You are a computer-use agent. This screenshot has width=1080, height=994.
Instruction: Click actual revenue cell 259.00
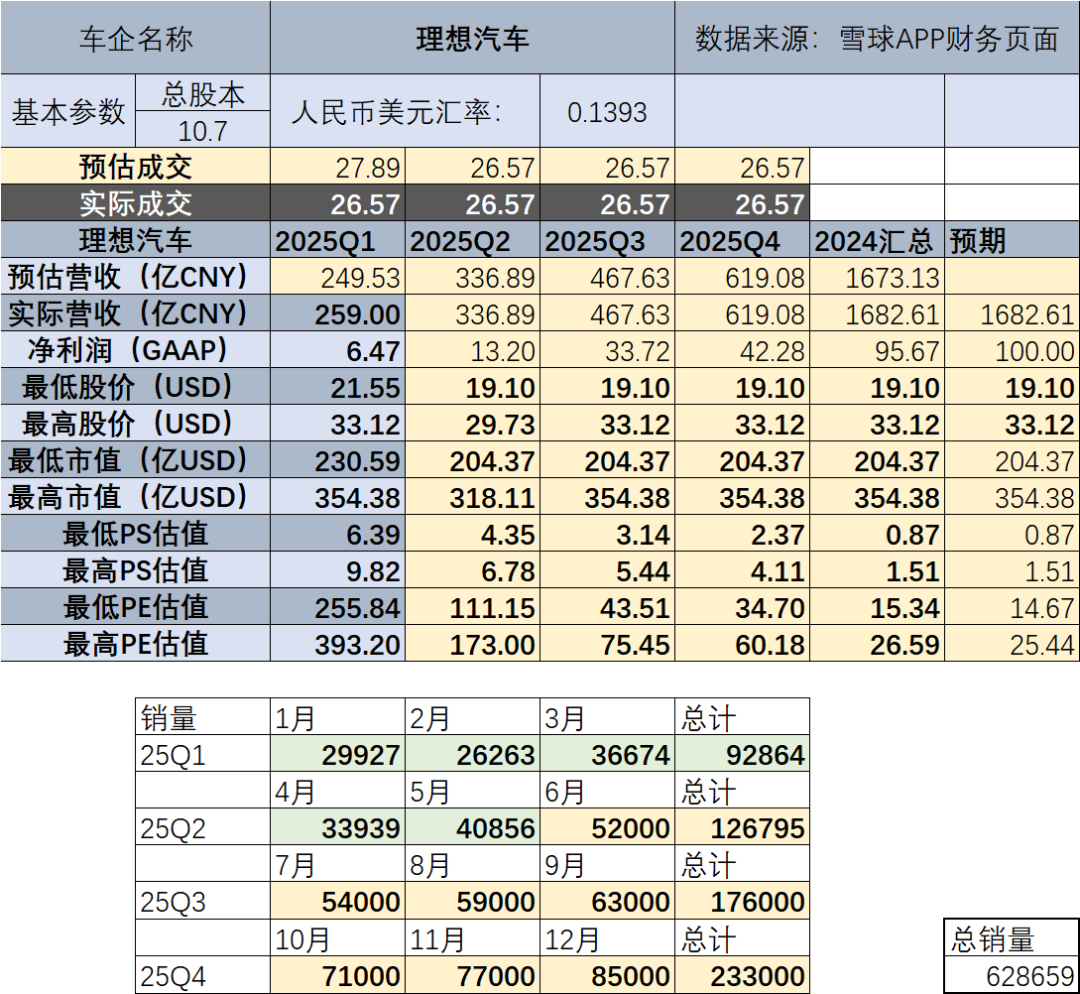click(338, 313)
